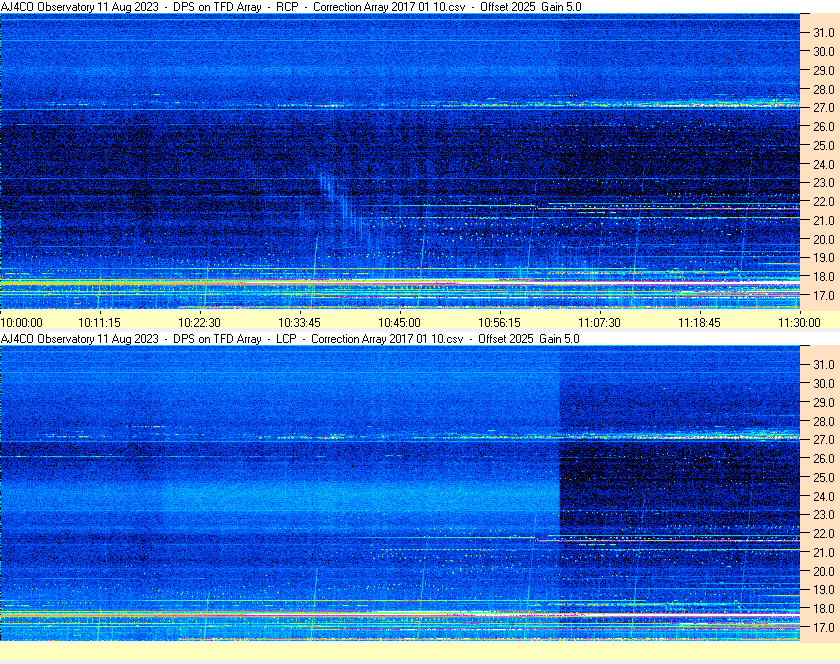Select the 10:22:30 time axis label
The width and height of the screenshot is (840, 664).
(x=199, y=323)
